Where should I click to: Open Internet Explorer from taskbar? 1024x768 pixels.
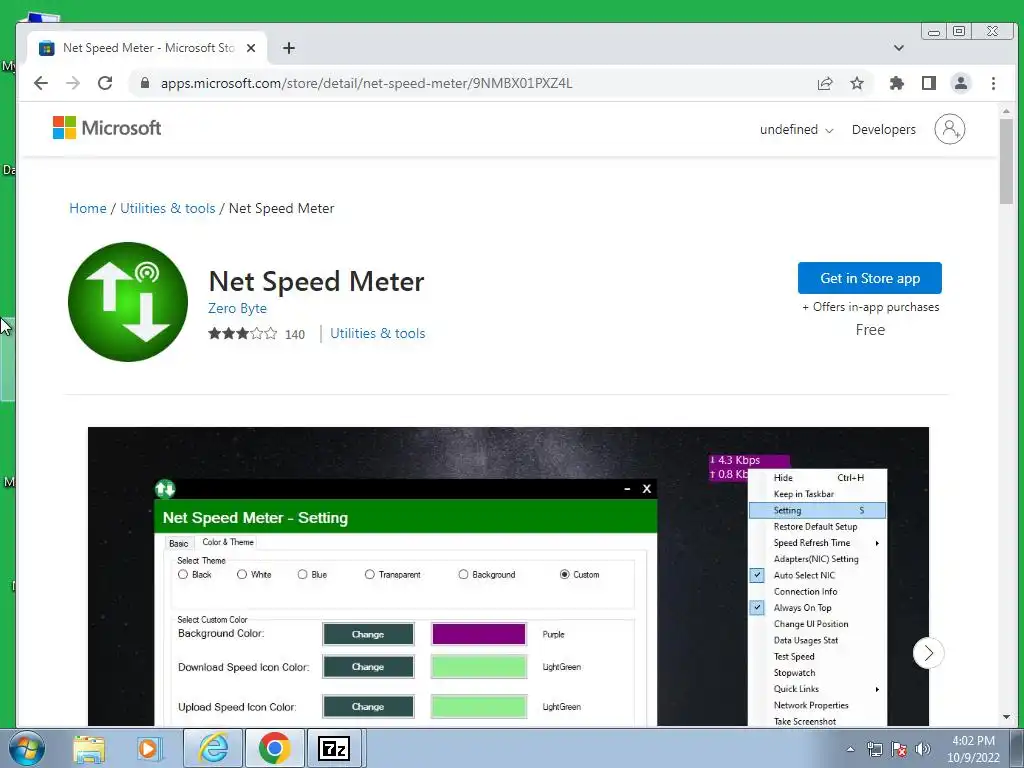[214, 748]
